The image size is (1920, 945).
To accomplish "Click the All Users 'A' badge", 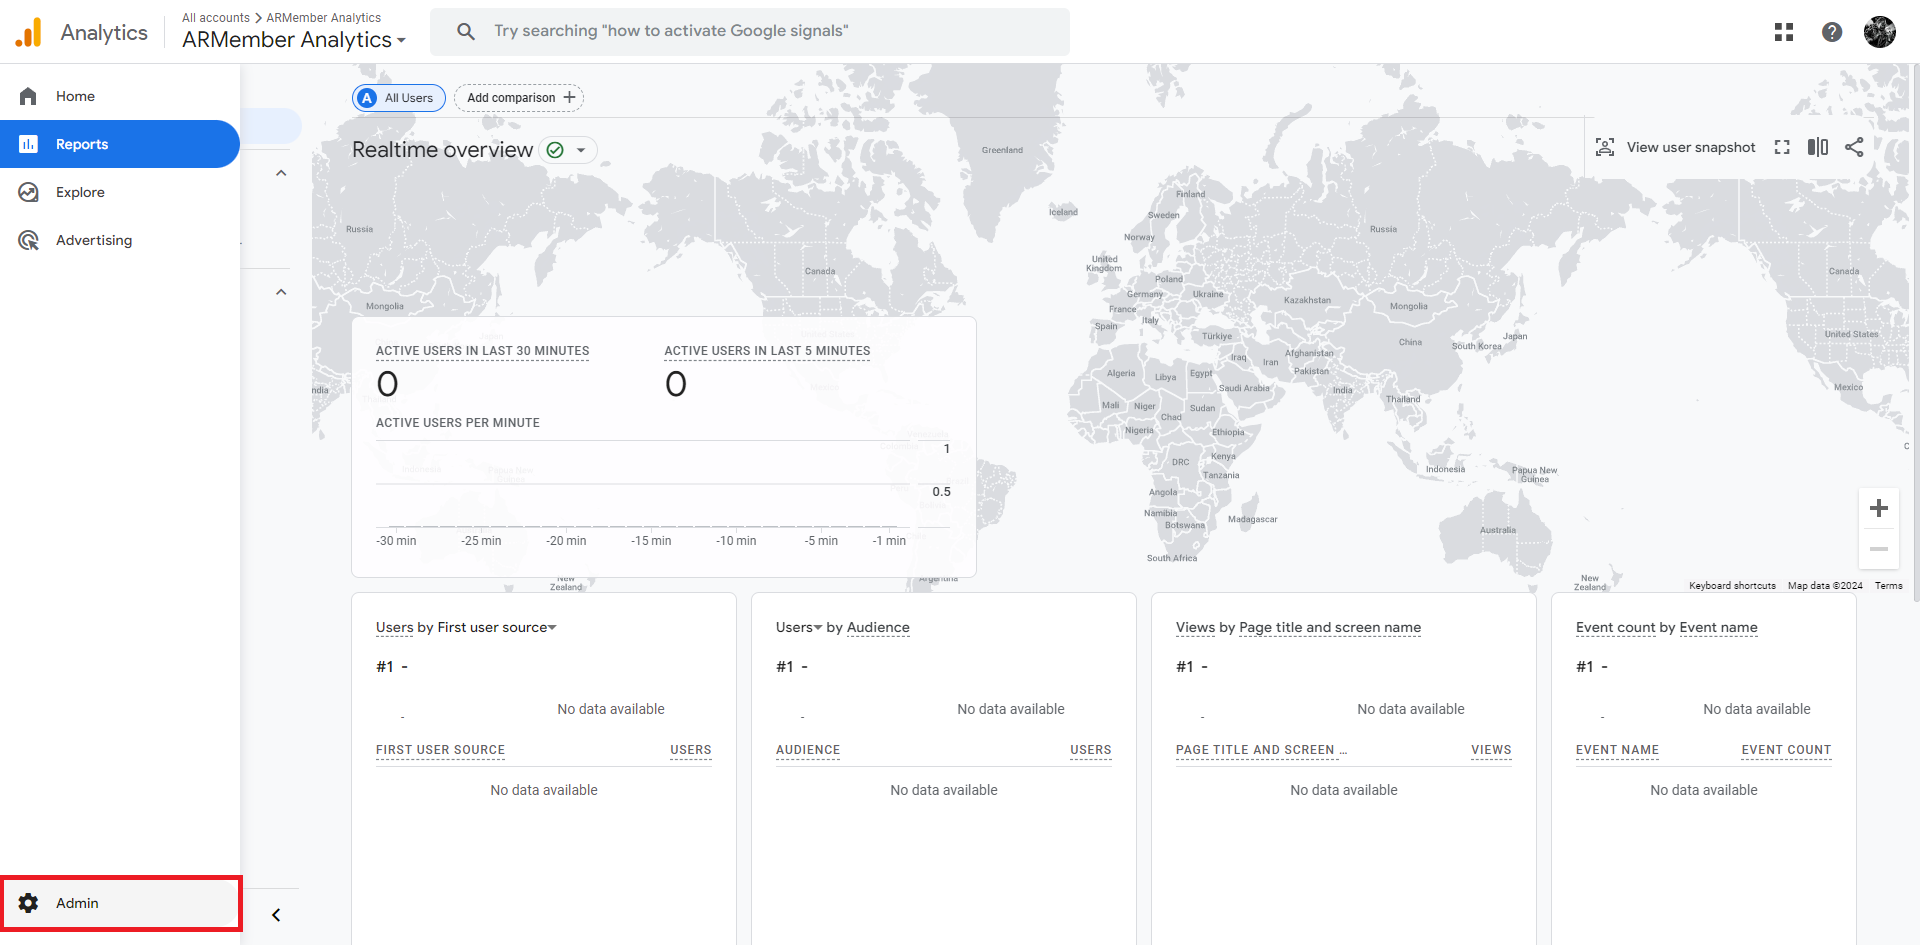I will pyautogui.click(x=367, y=98).
